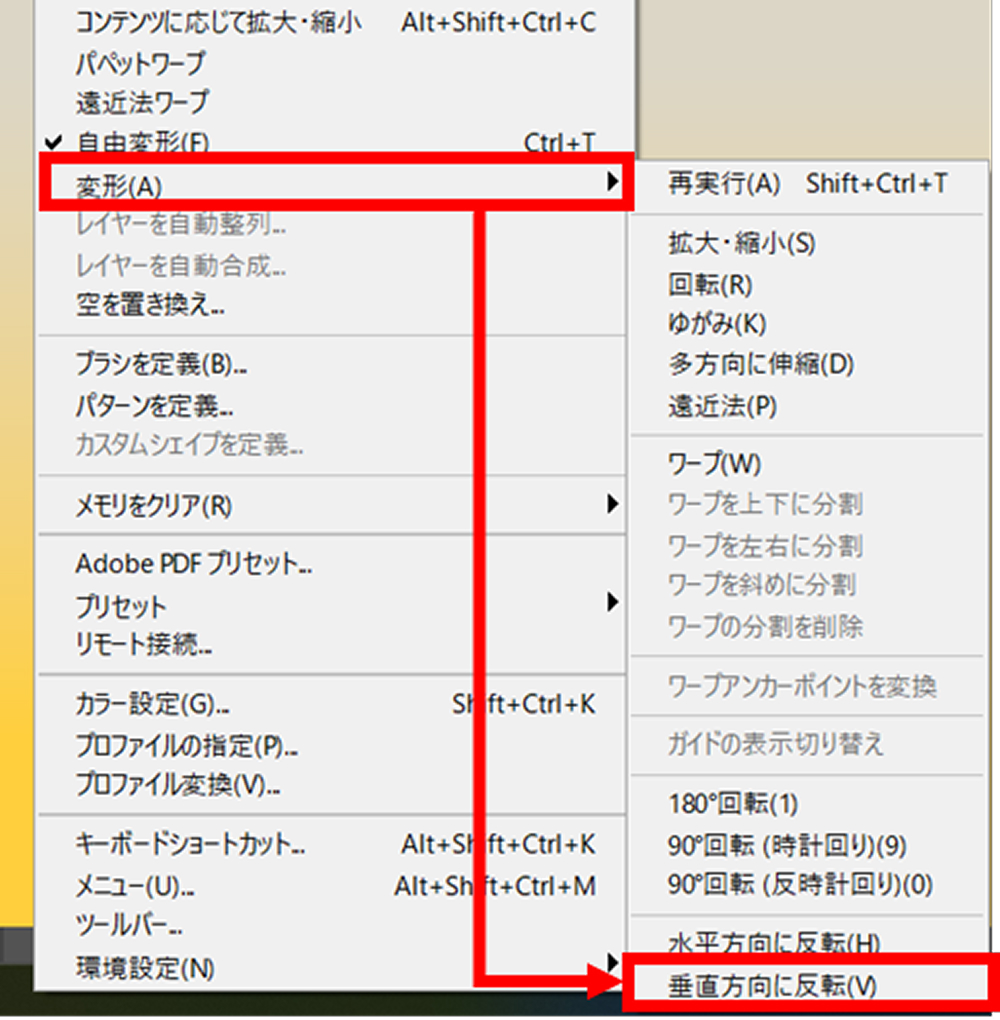Choose 水平方向に反転(H) in the transform submenu
The height and width of the screenshot is (1020, 1000).
(773, 942)
